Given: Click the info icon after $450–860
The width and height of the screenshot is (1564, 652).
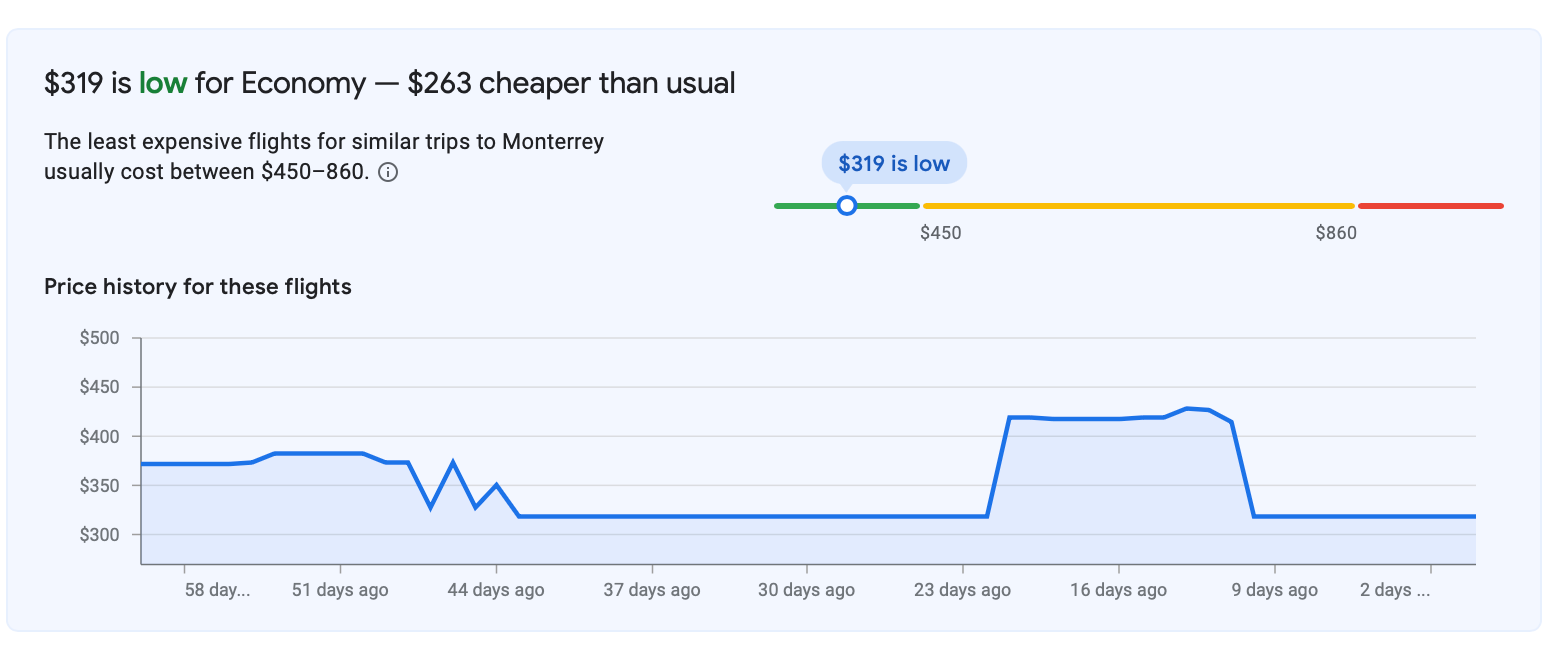Looking at the screenshot, I should 389,173.
